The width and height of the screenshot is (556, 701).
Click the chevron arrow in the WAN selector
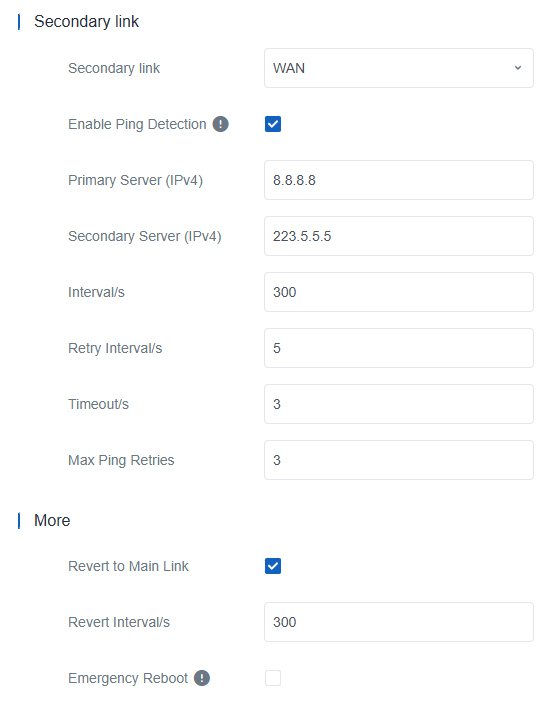point(518,68)
